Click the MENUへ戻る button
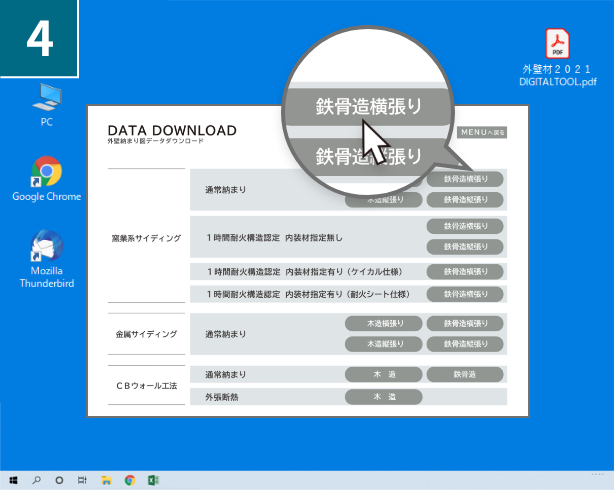The image size is (614, 490). click(x=482, y=131)
